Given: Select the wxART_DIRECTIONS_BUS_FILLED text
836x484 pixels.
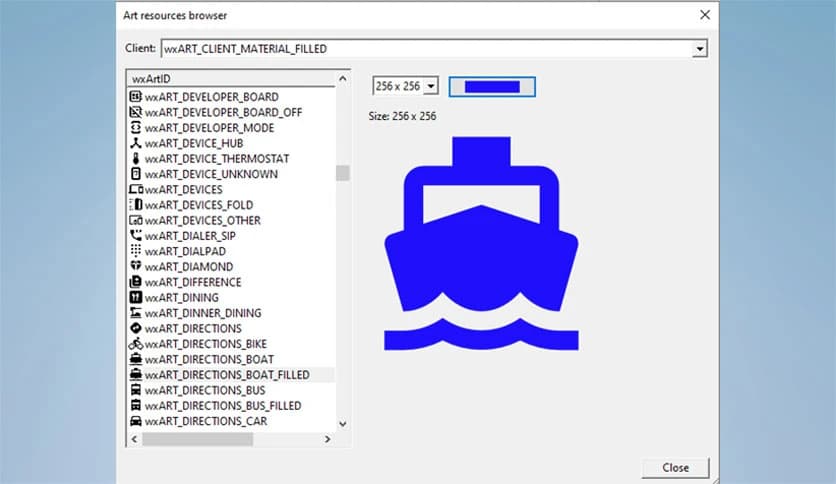Looking at the screenshot, I should [223, 406].
